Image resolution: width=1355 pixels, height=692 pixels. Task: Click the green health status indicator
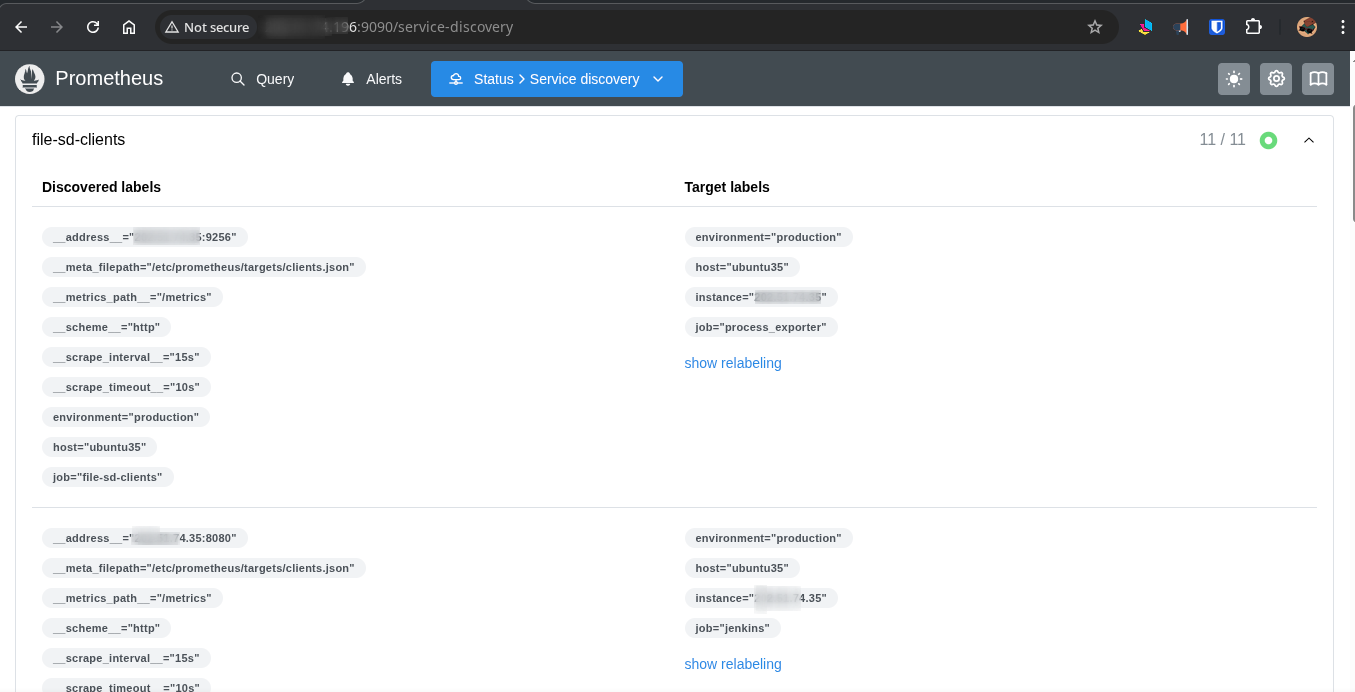(1268, 140)
